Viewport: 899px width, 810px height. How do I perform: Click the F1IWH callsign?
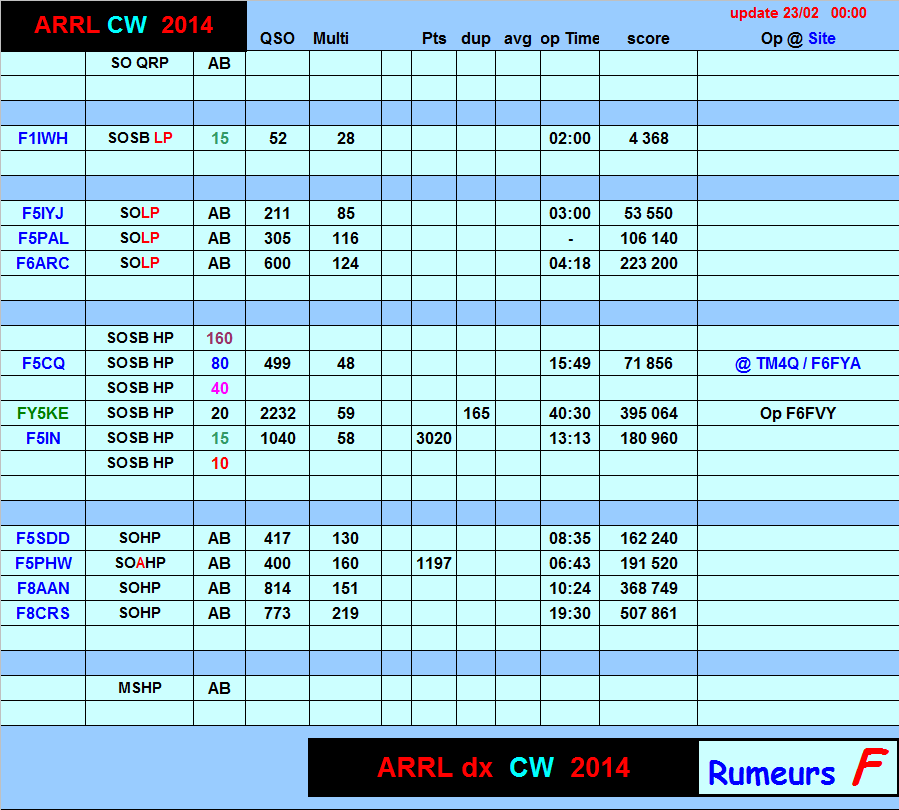pos(43,138)
